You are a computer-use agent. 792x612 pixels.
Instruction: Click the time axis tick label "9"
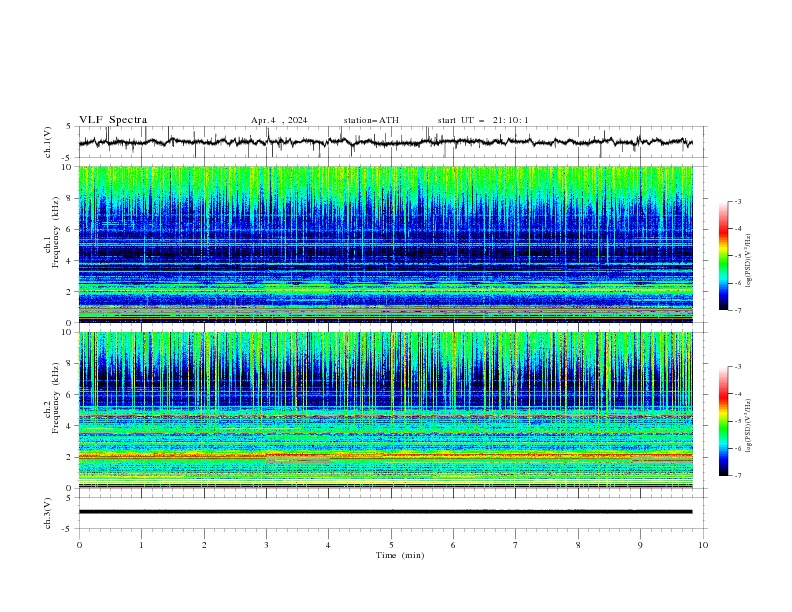(x=640, y=545)
